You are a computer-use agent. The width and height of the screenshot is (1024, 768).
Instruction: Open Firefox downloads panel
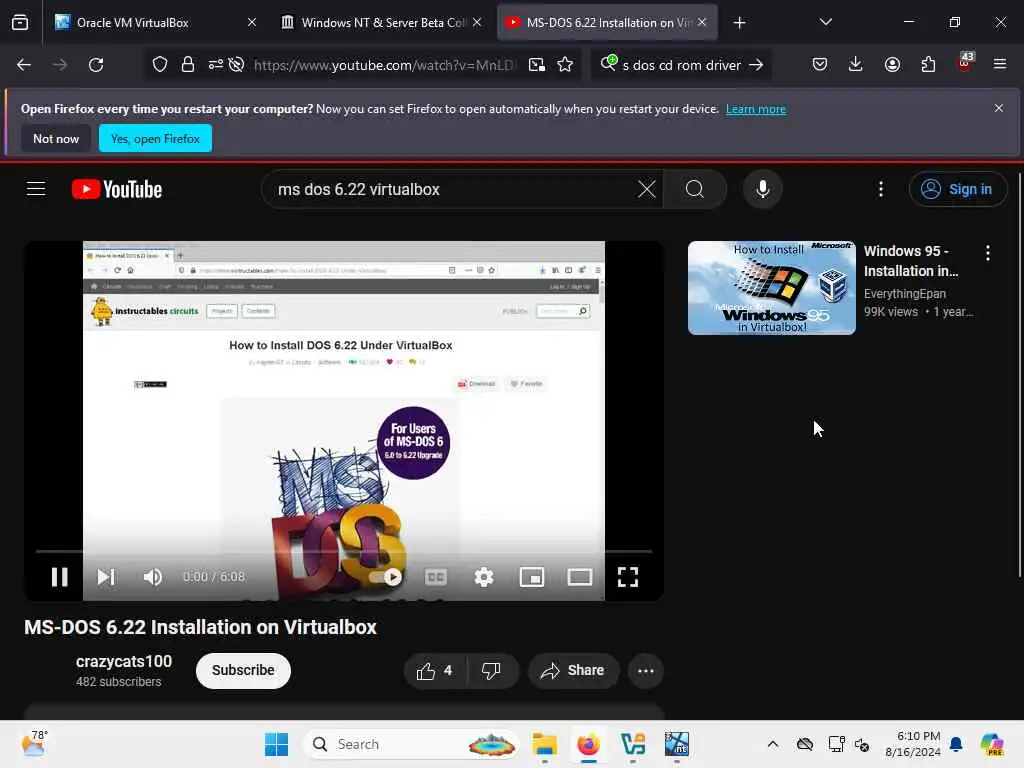856,64
